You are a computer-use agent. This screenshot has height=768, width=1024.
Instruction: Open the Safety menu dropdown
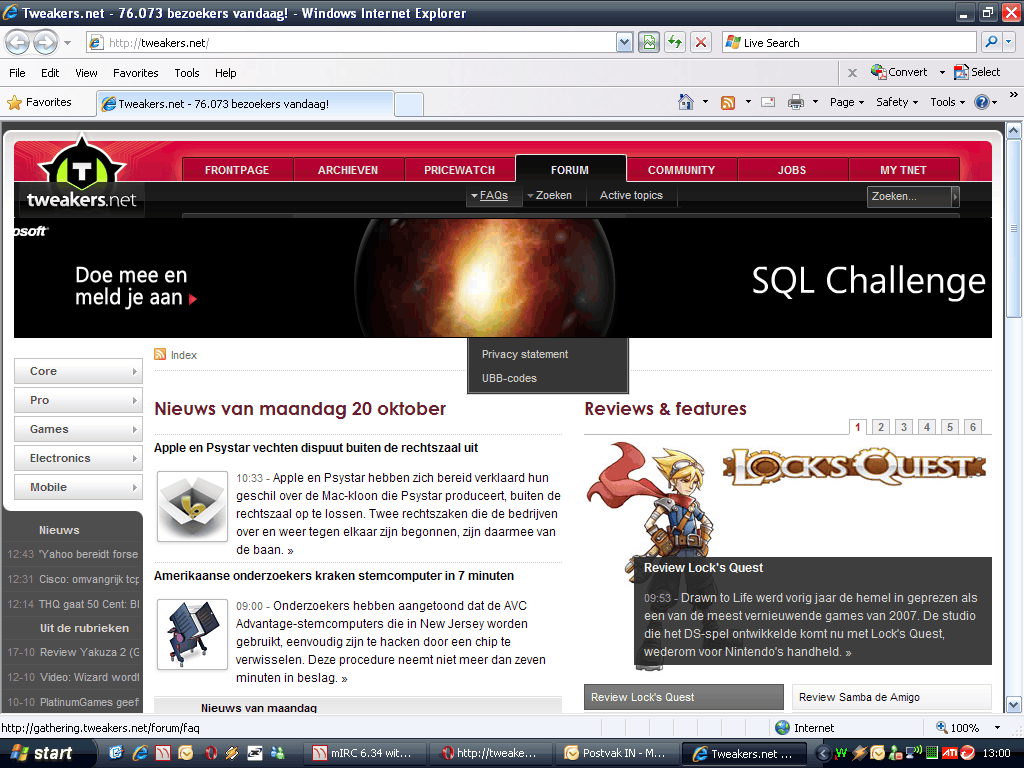897,103
